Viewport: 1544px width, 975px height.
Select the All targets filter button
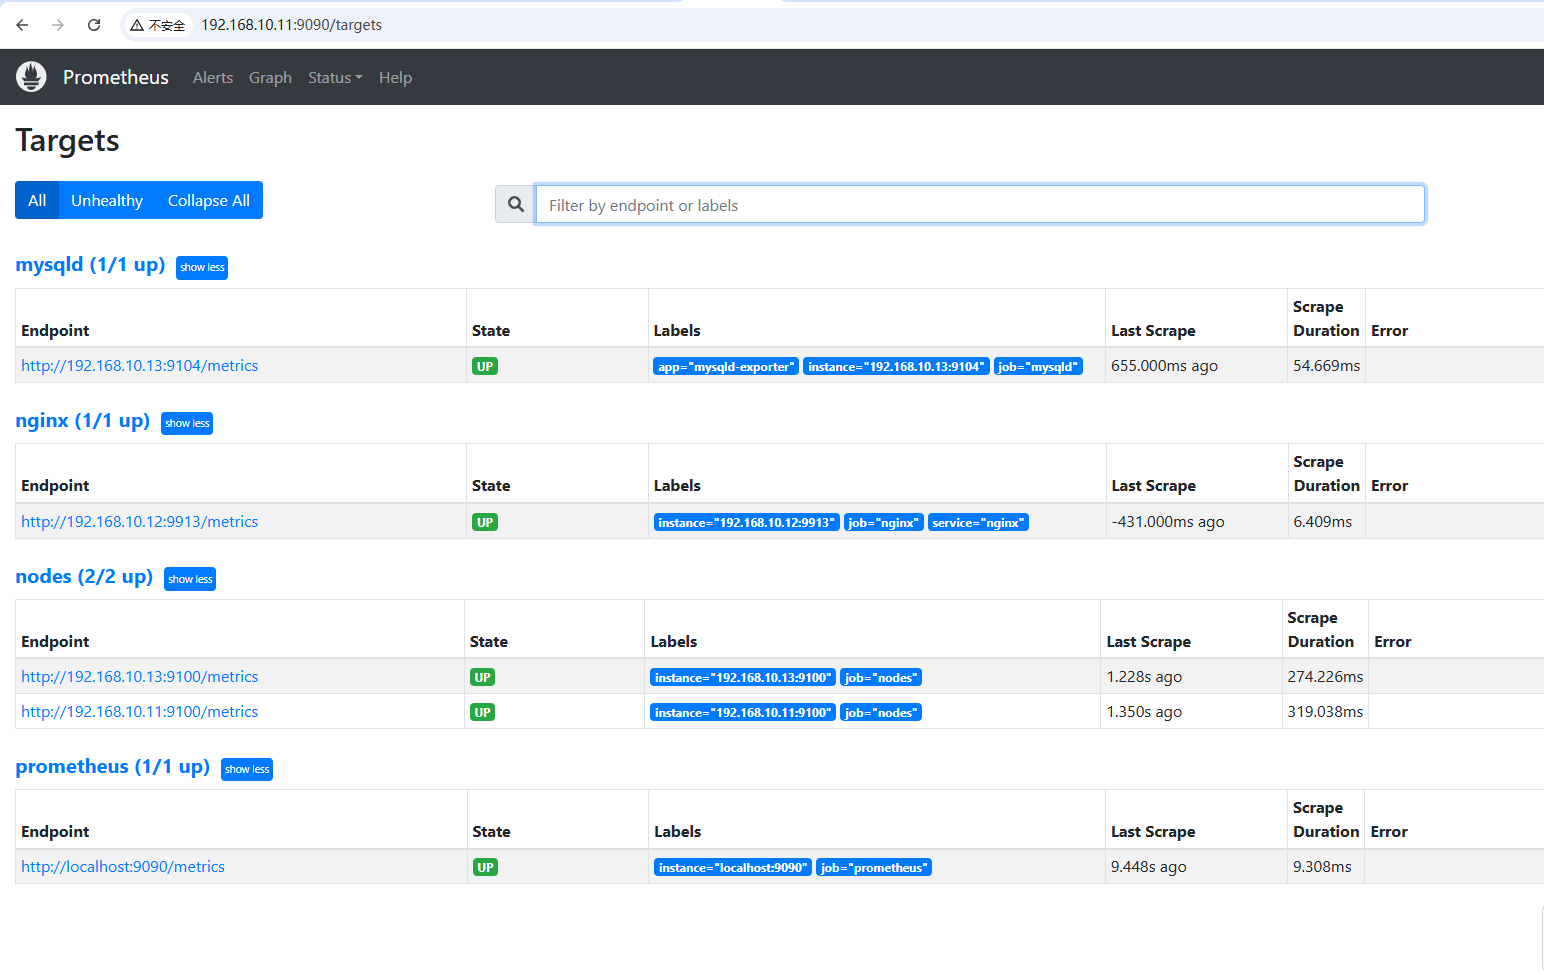(37, 200)
